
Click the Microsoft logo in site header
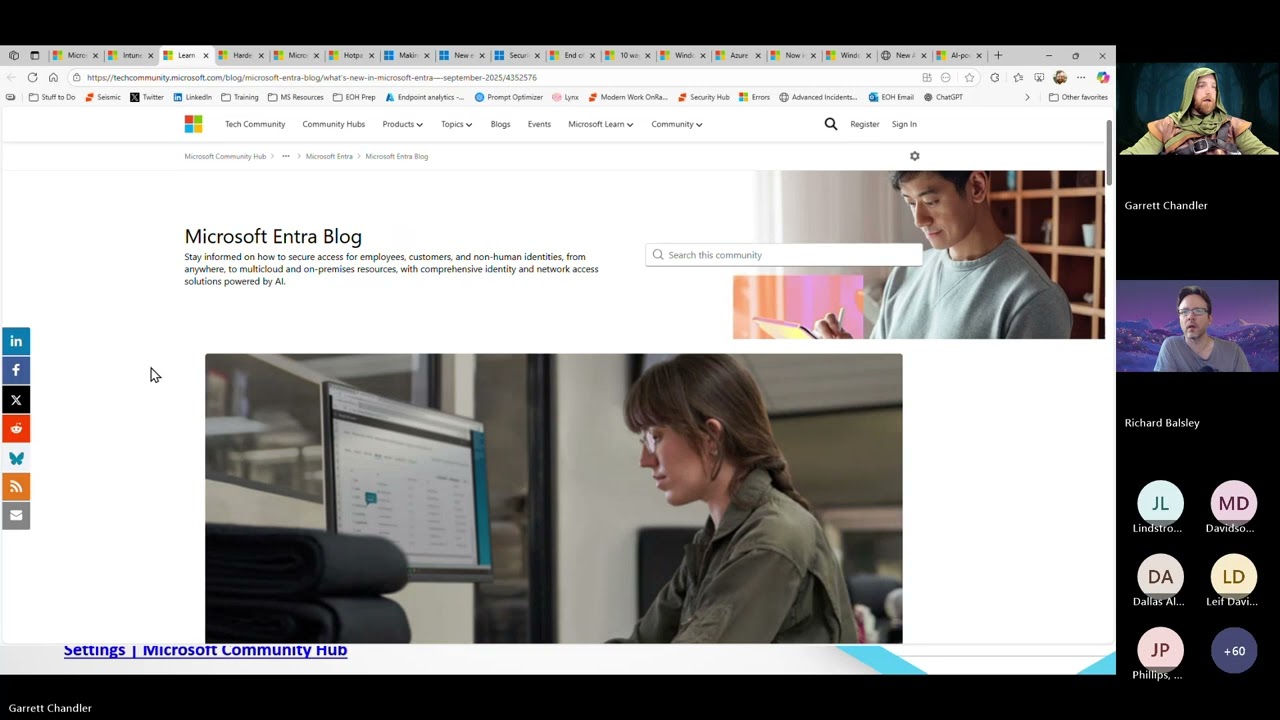tap(193, 124)
